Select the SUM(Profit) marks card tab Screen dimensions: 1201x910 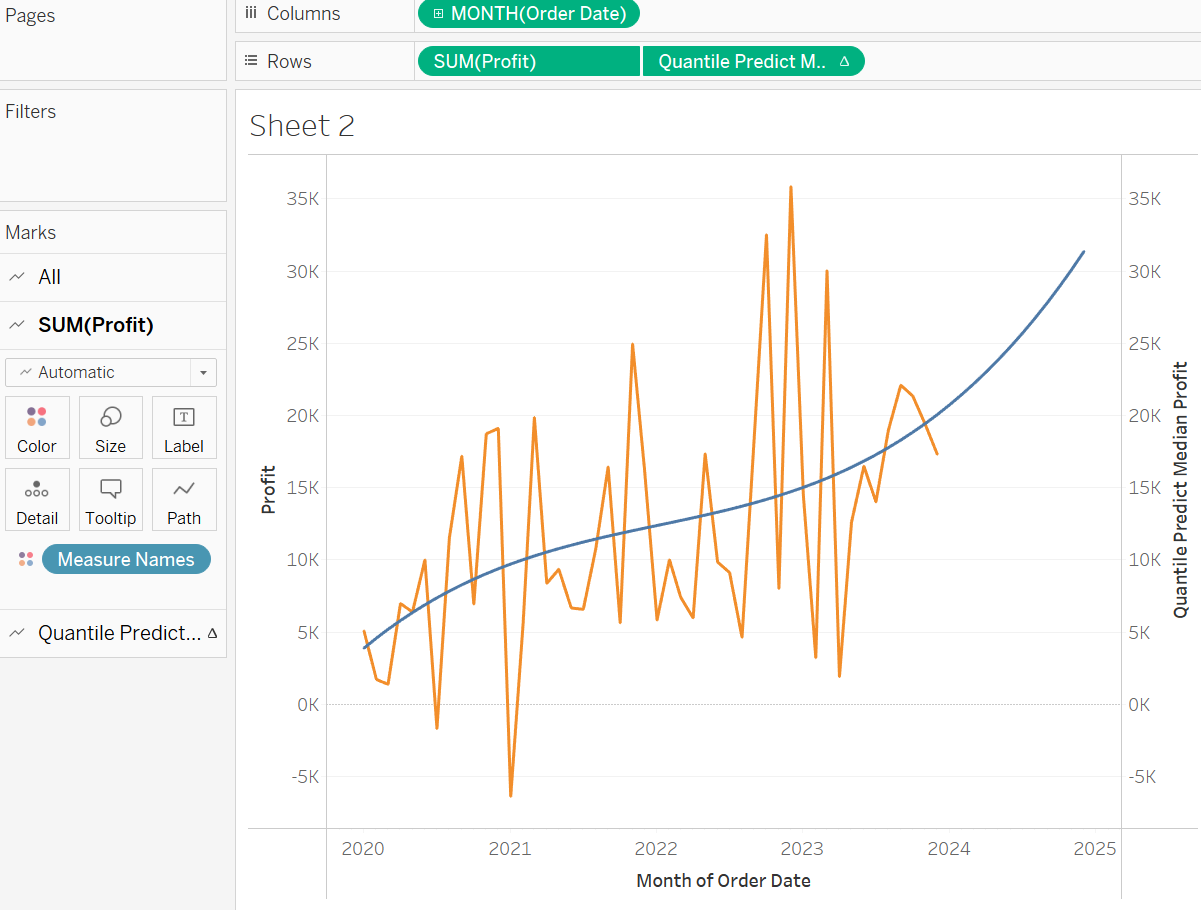click(x=95, y=325)
